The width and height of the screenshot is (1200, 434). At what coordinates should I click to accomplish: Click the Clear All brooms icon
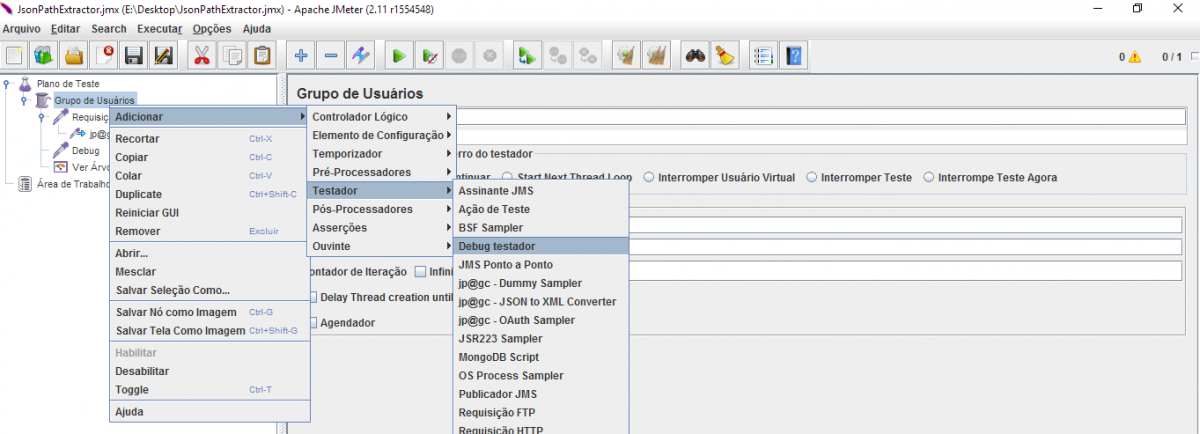pyautogui.click(x=656, y=56)
